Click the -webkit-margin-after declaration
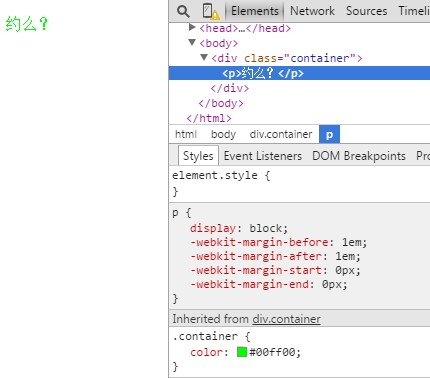430x378 pixels. 275,256
